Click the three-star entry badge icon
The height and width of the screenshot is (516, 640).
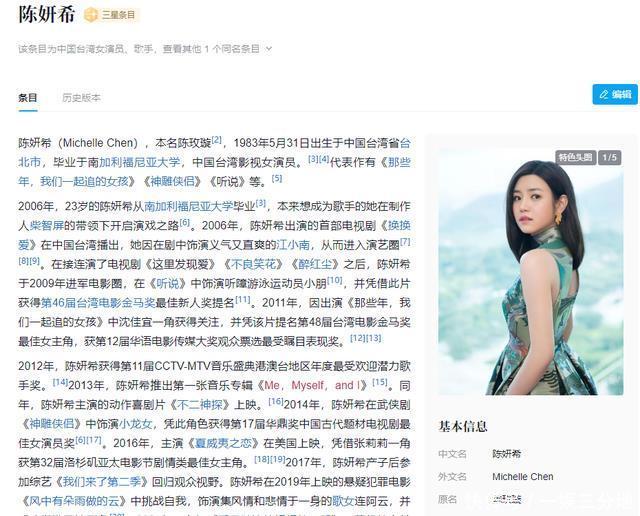[x=91, y=15]
